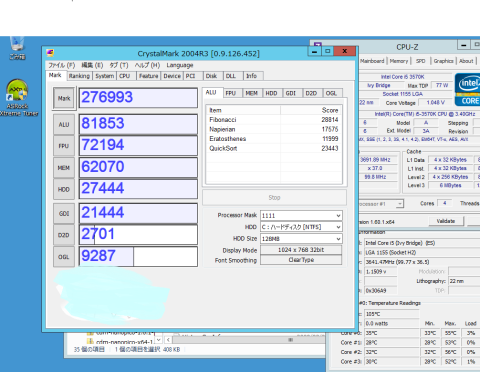
Task: Switch to the PCI tab
Action: pos(193,76)
